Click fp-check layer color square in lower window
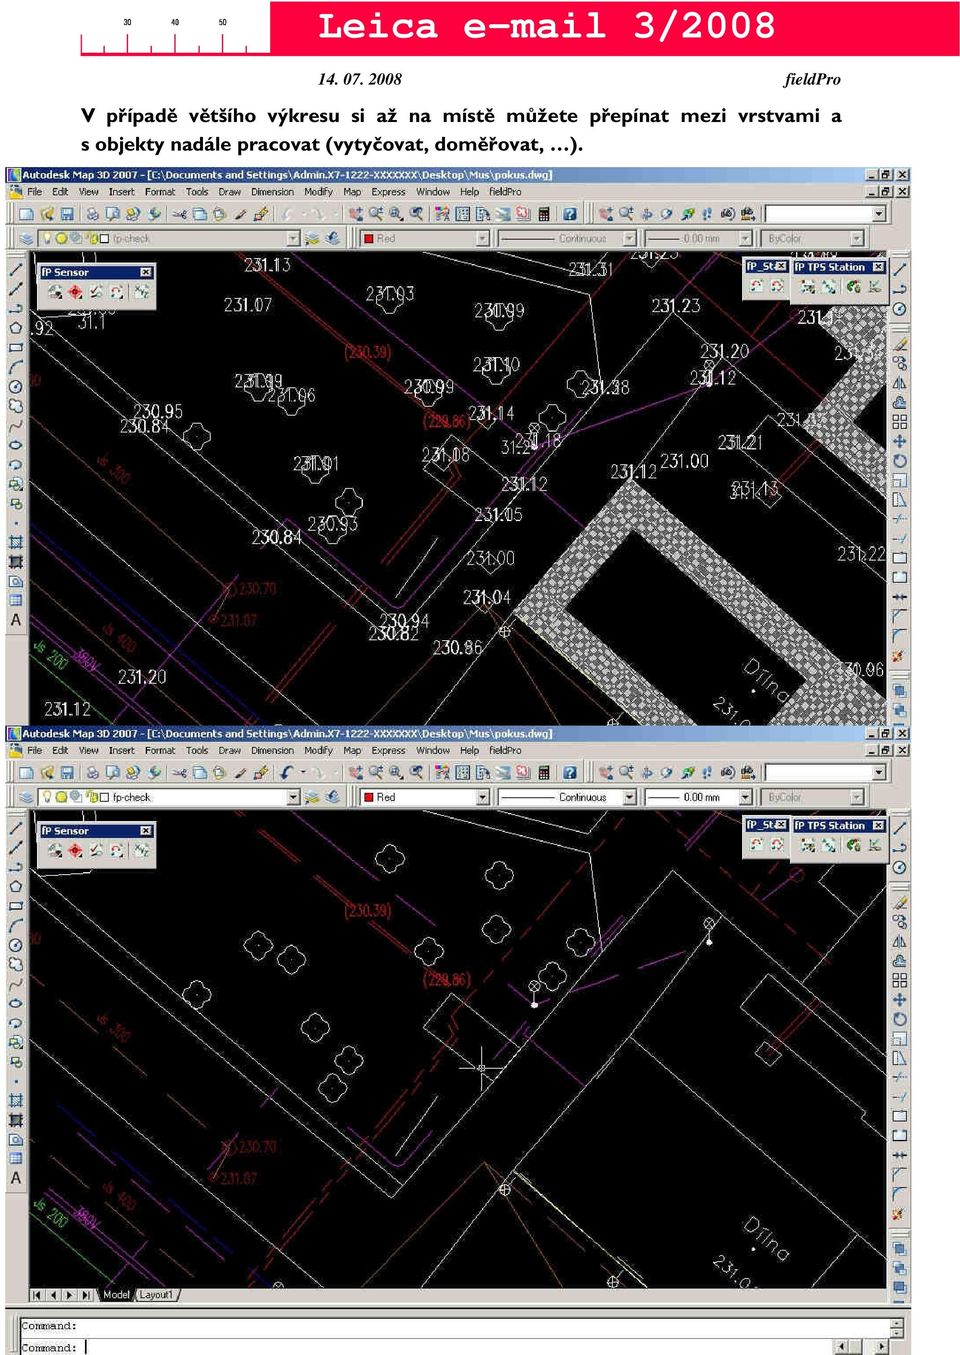The height and width of the screenshot is (1355, 960). 103,797
